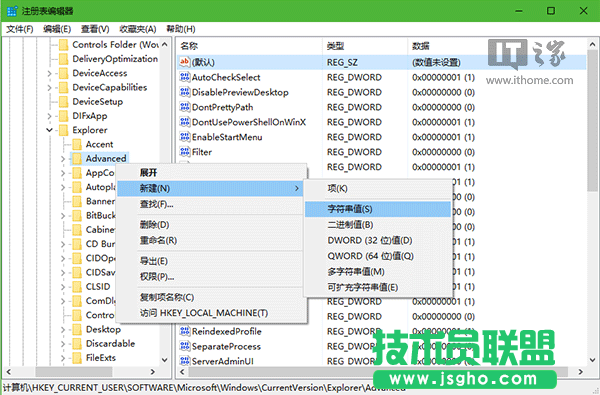The image size is (600, 395).
Task: Open the 收藏夹(A) menu
Action: click(138, 29)
